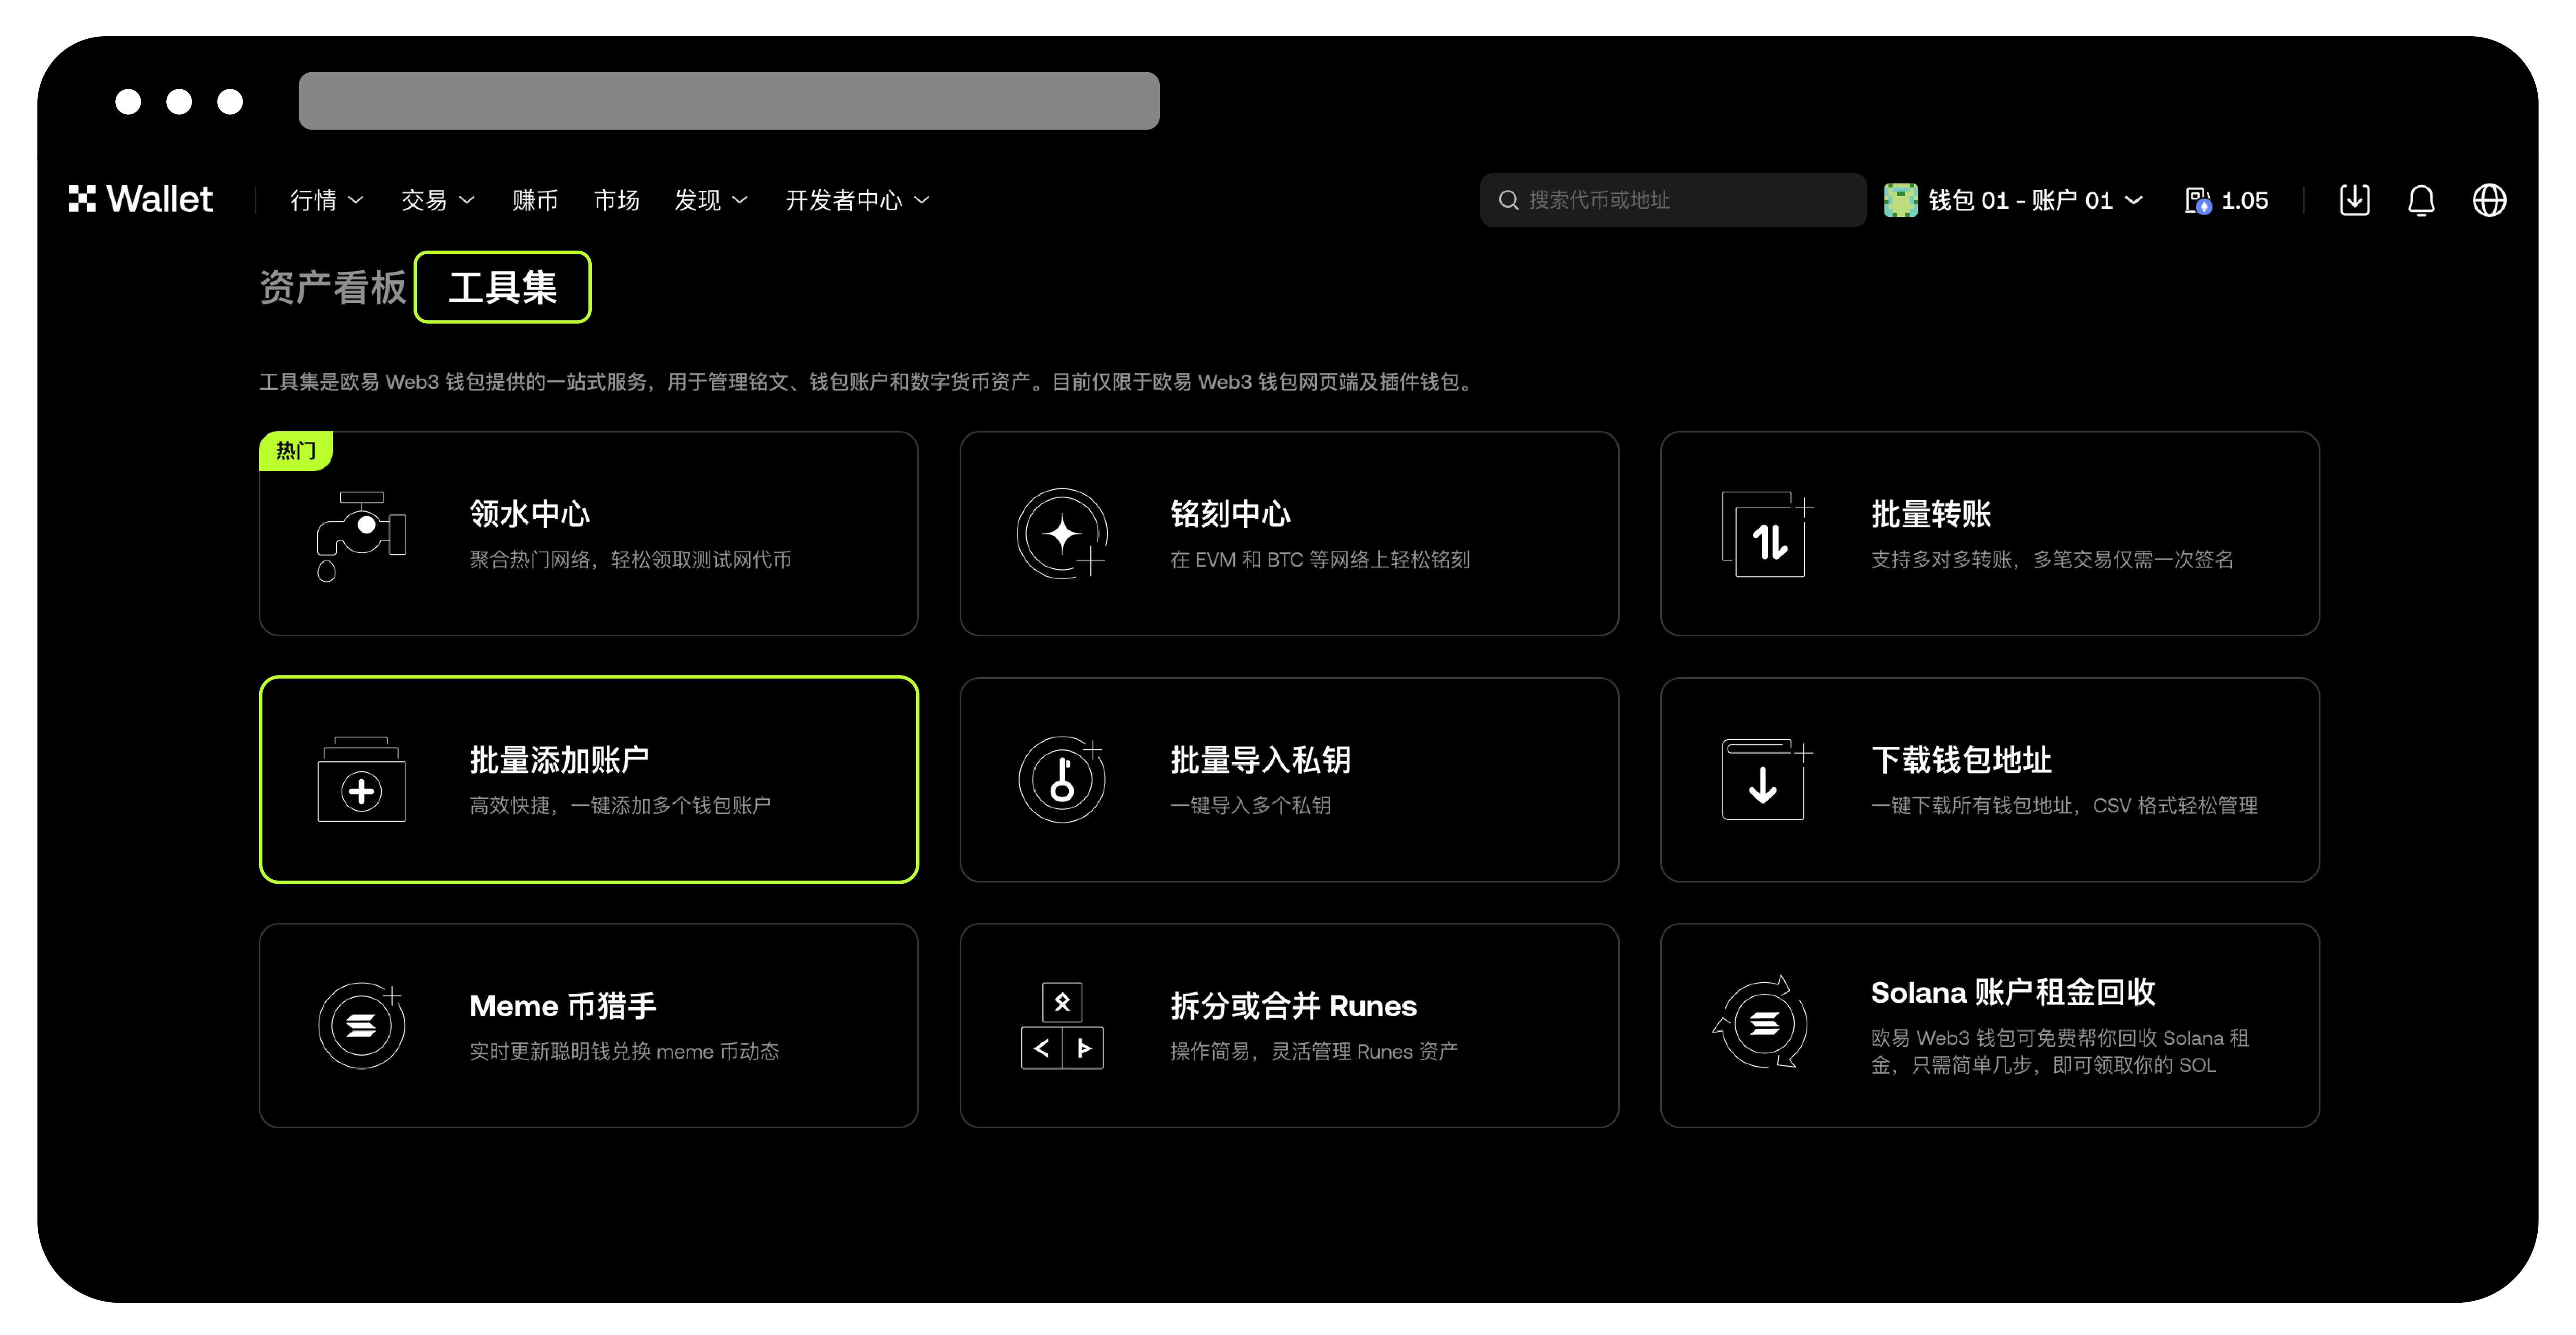Image resolution: width=2576 pixels, height=1335 pixels.
Task: Open the 下载钱包地址 card title
Action: point(1961,760)
